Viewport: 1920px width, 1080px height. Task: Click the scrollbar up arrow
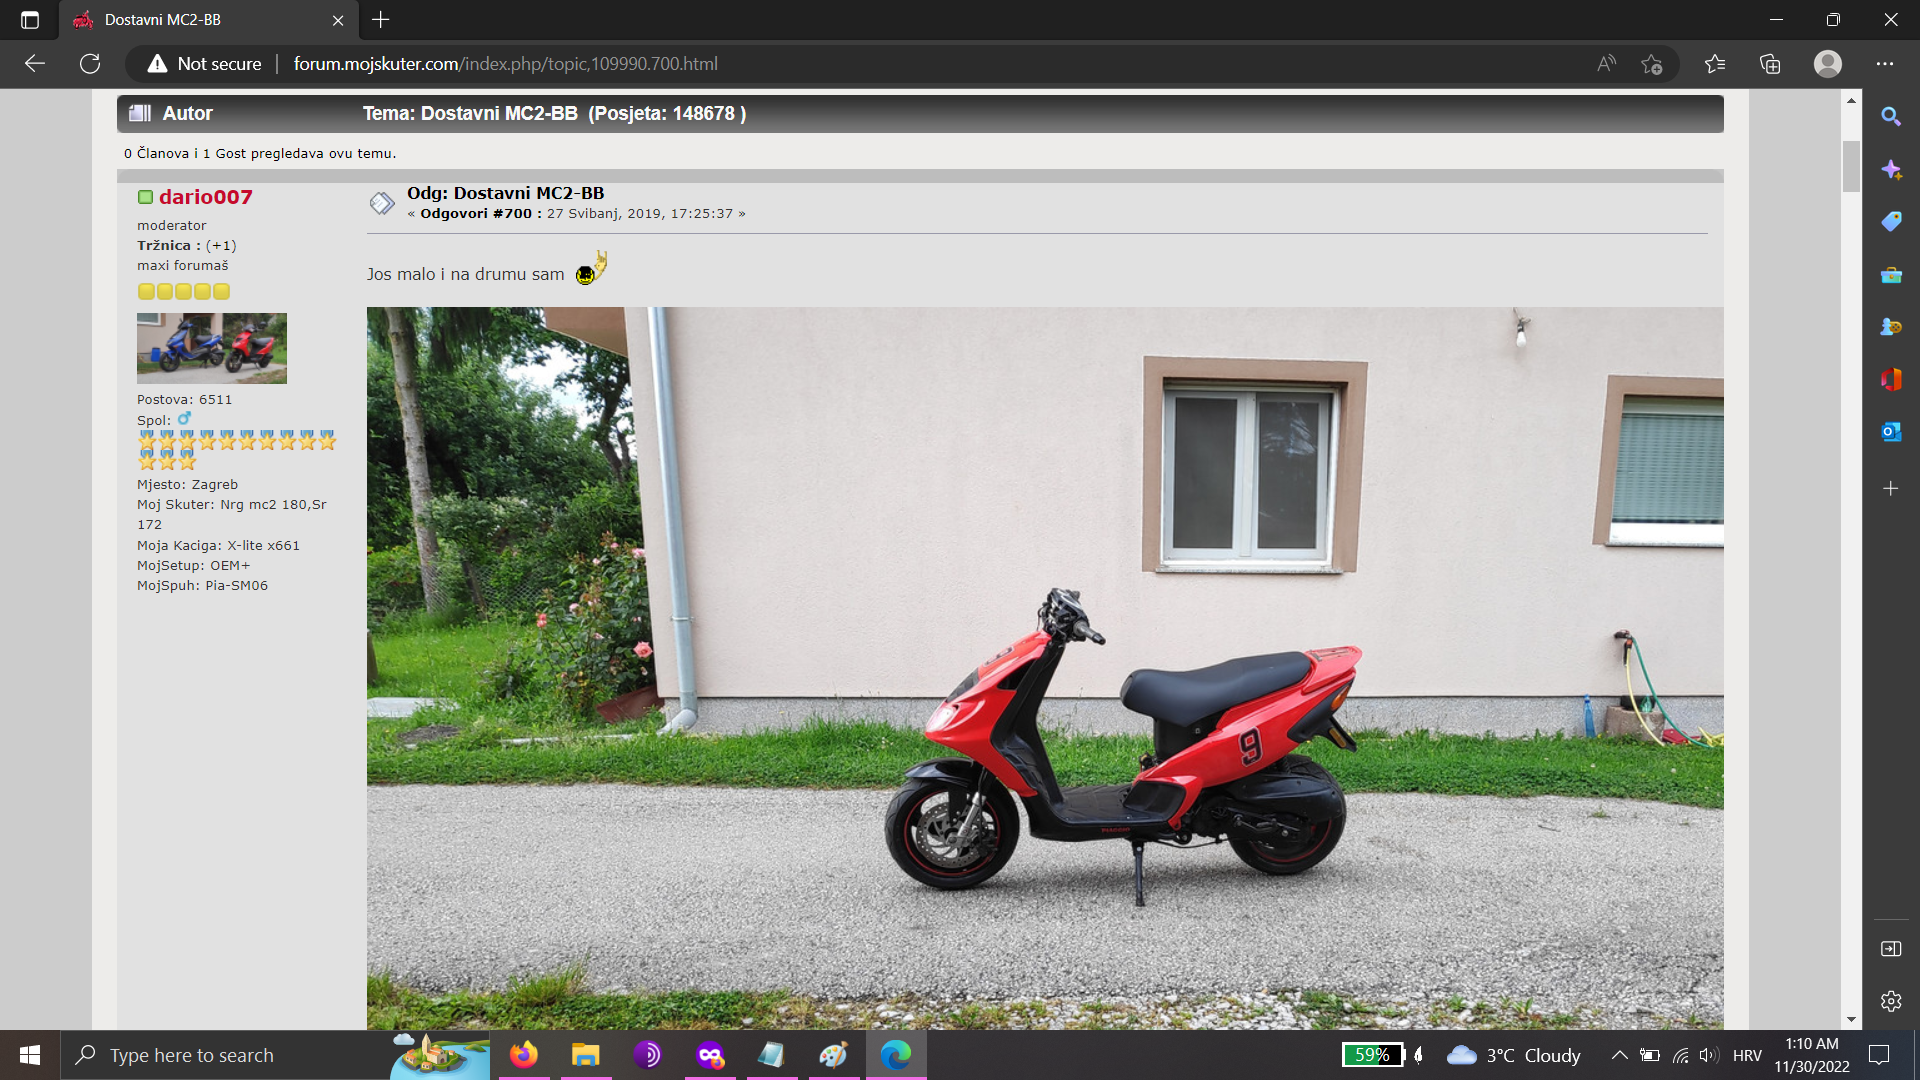[1851, 100]
